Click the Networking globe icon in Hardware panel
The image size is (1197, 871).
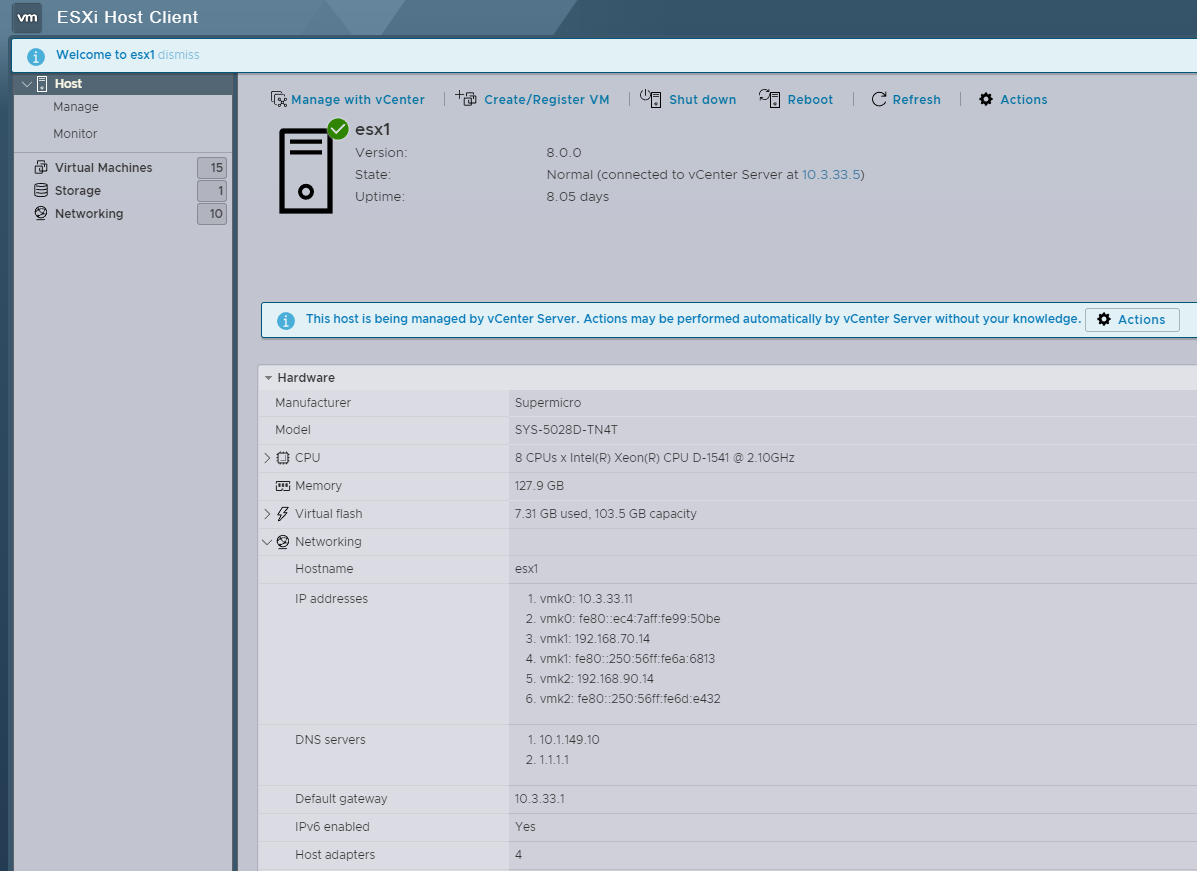coord(283,542)
